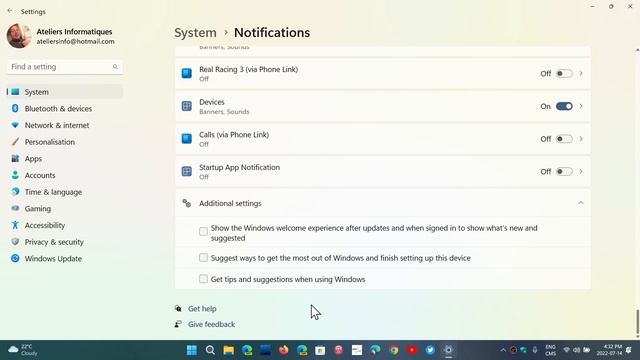Open Network & internet settings
This screenshot has width=640, height=360.
57,125
